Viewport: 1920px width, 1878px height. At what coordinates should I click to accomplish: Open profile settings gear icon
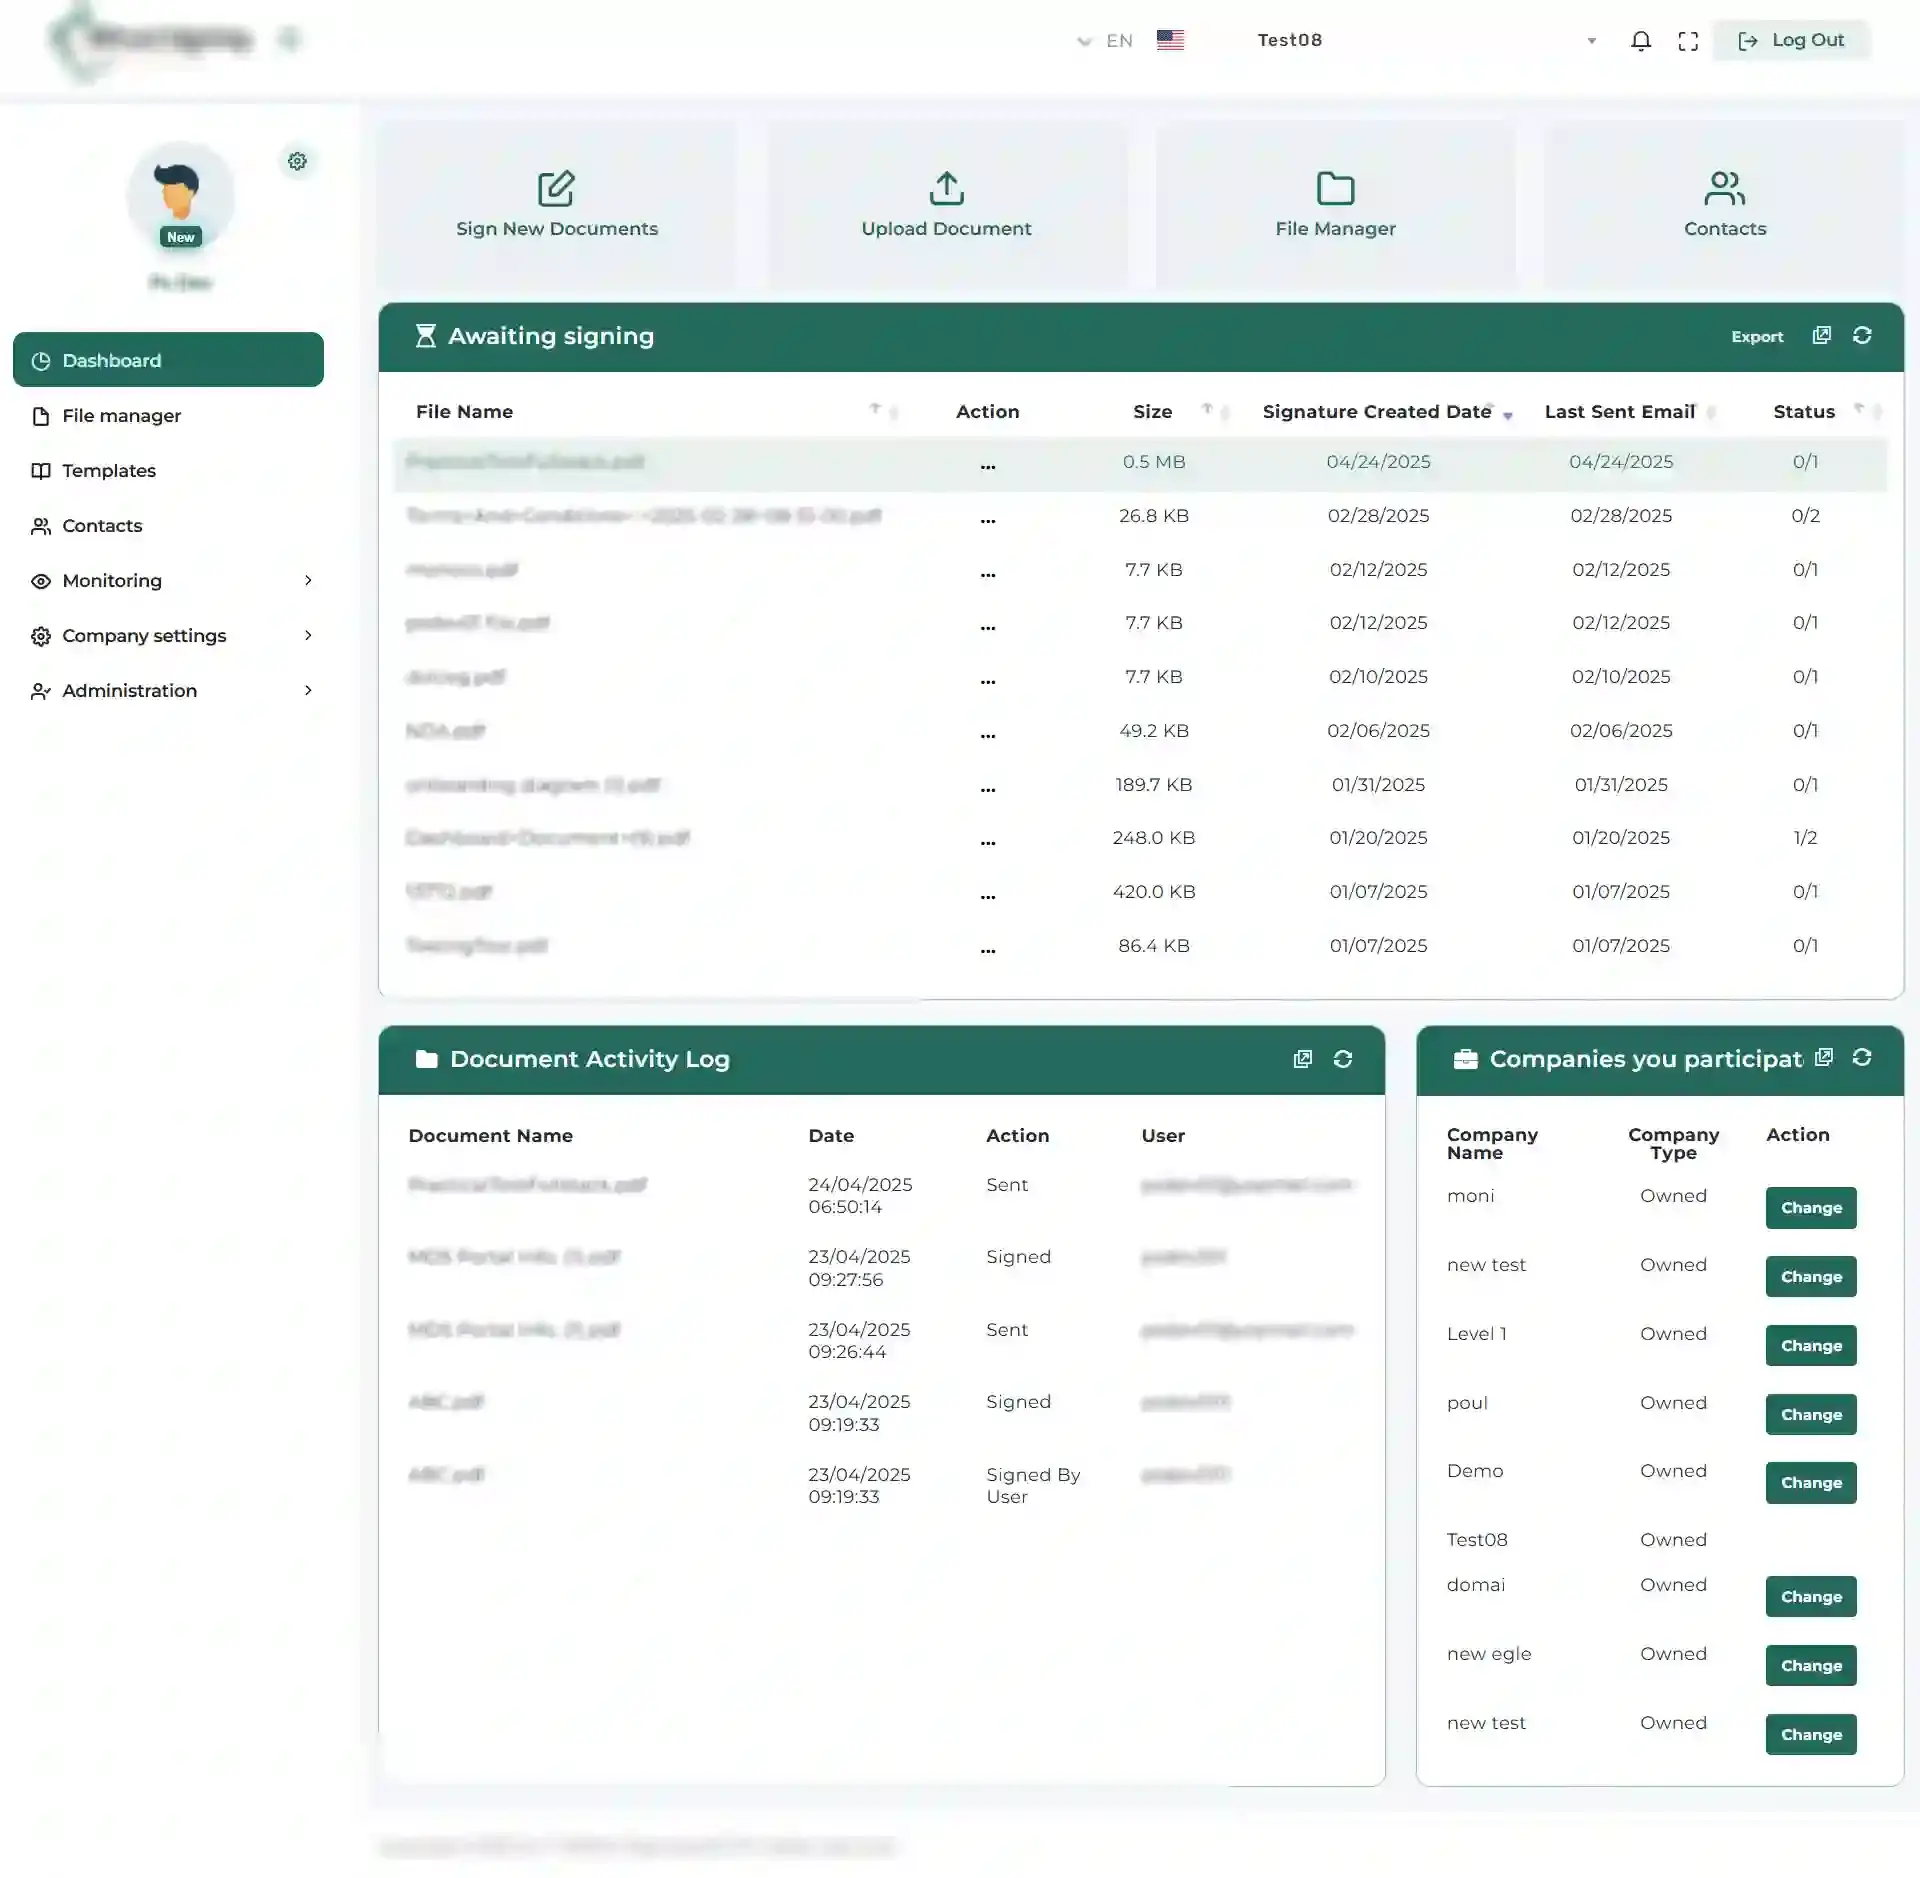tap(297, 161)
